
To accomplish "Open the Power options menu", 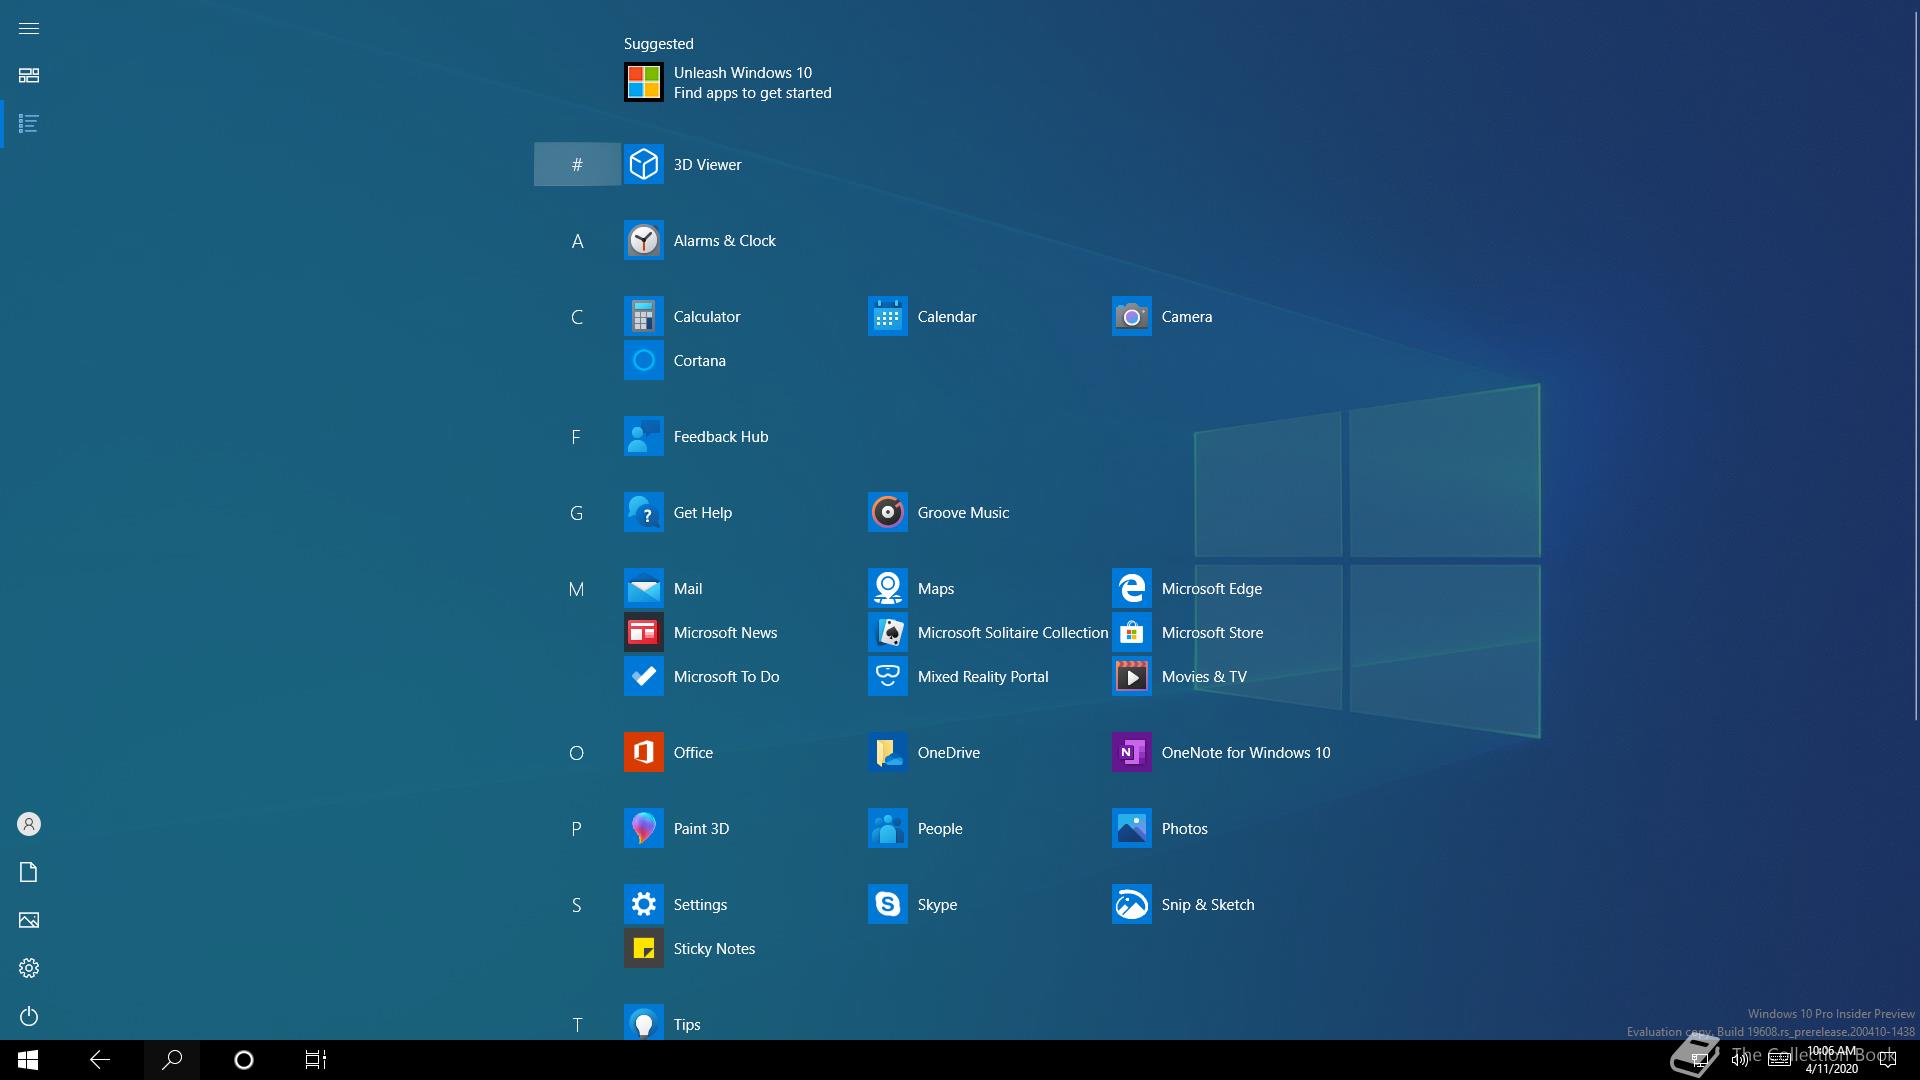I will 29,1016.
